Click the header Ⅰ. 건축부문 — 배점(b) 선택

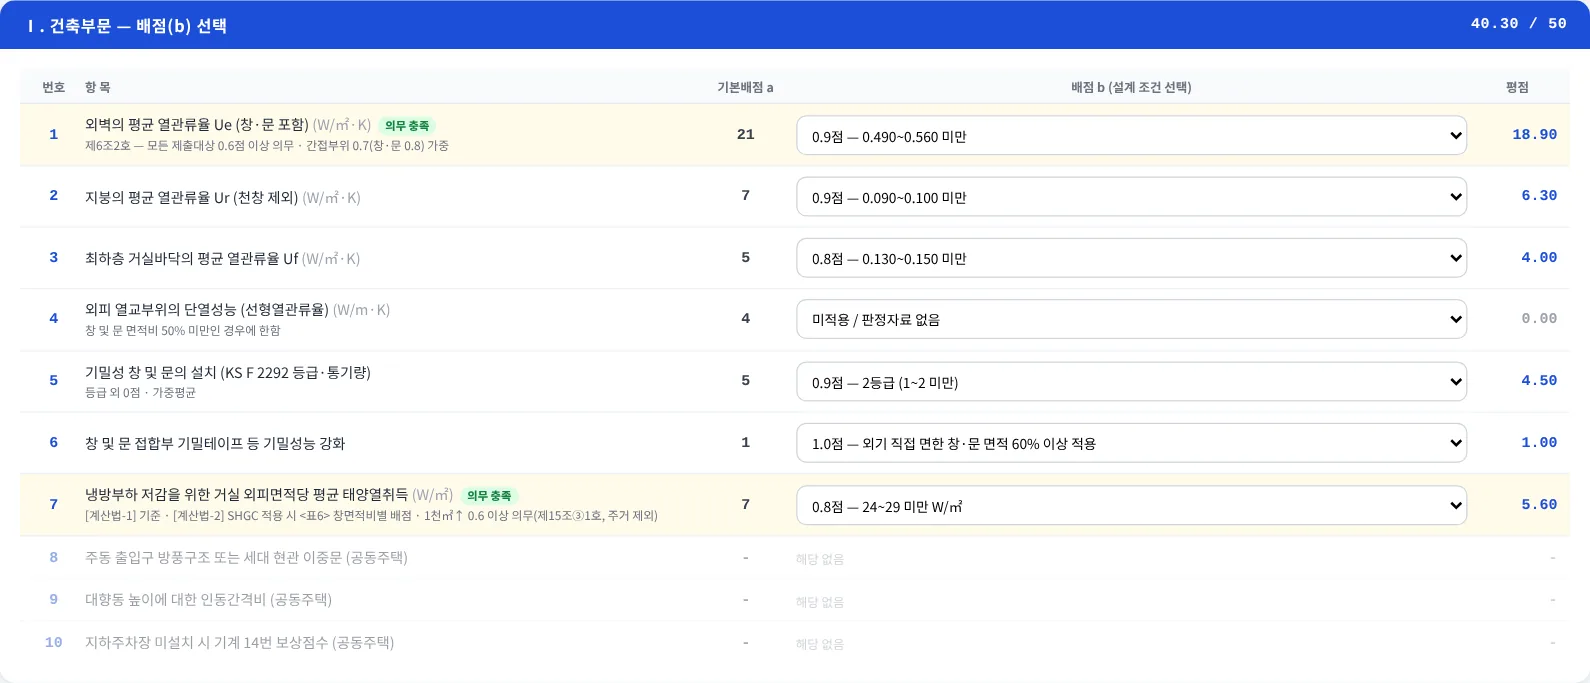click(x=127, y=26)
